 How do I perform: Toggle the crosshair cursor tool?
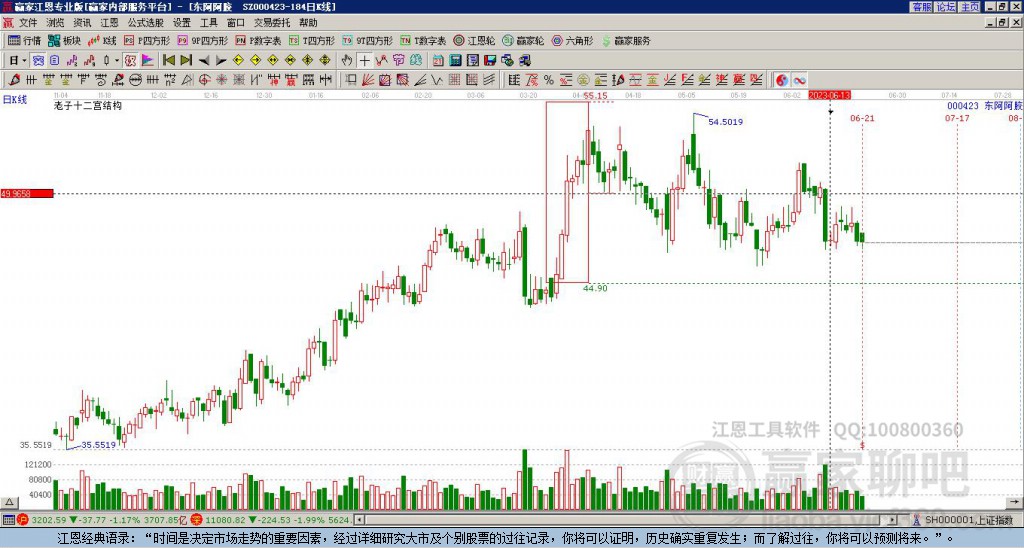(364, 60)
